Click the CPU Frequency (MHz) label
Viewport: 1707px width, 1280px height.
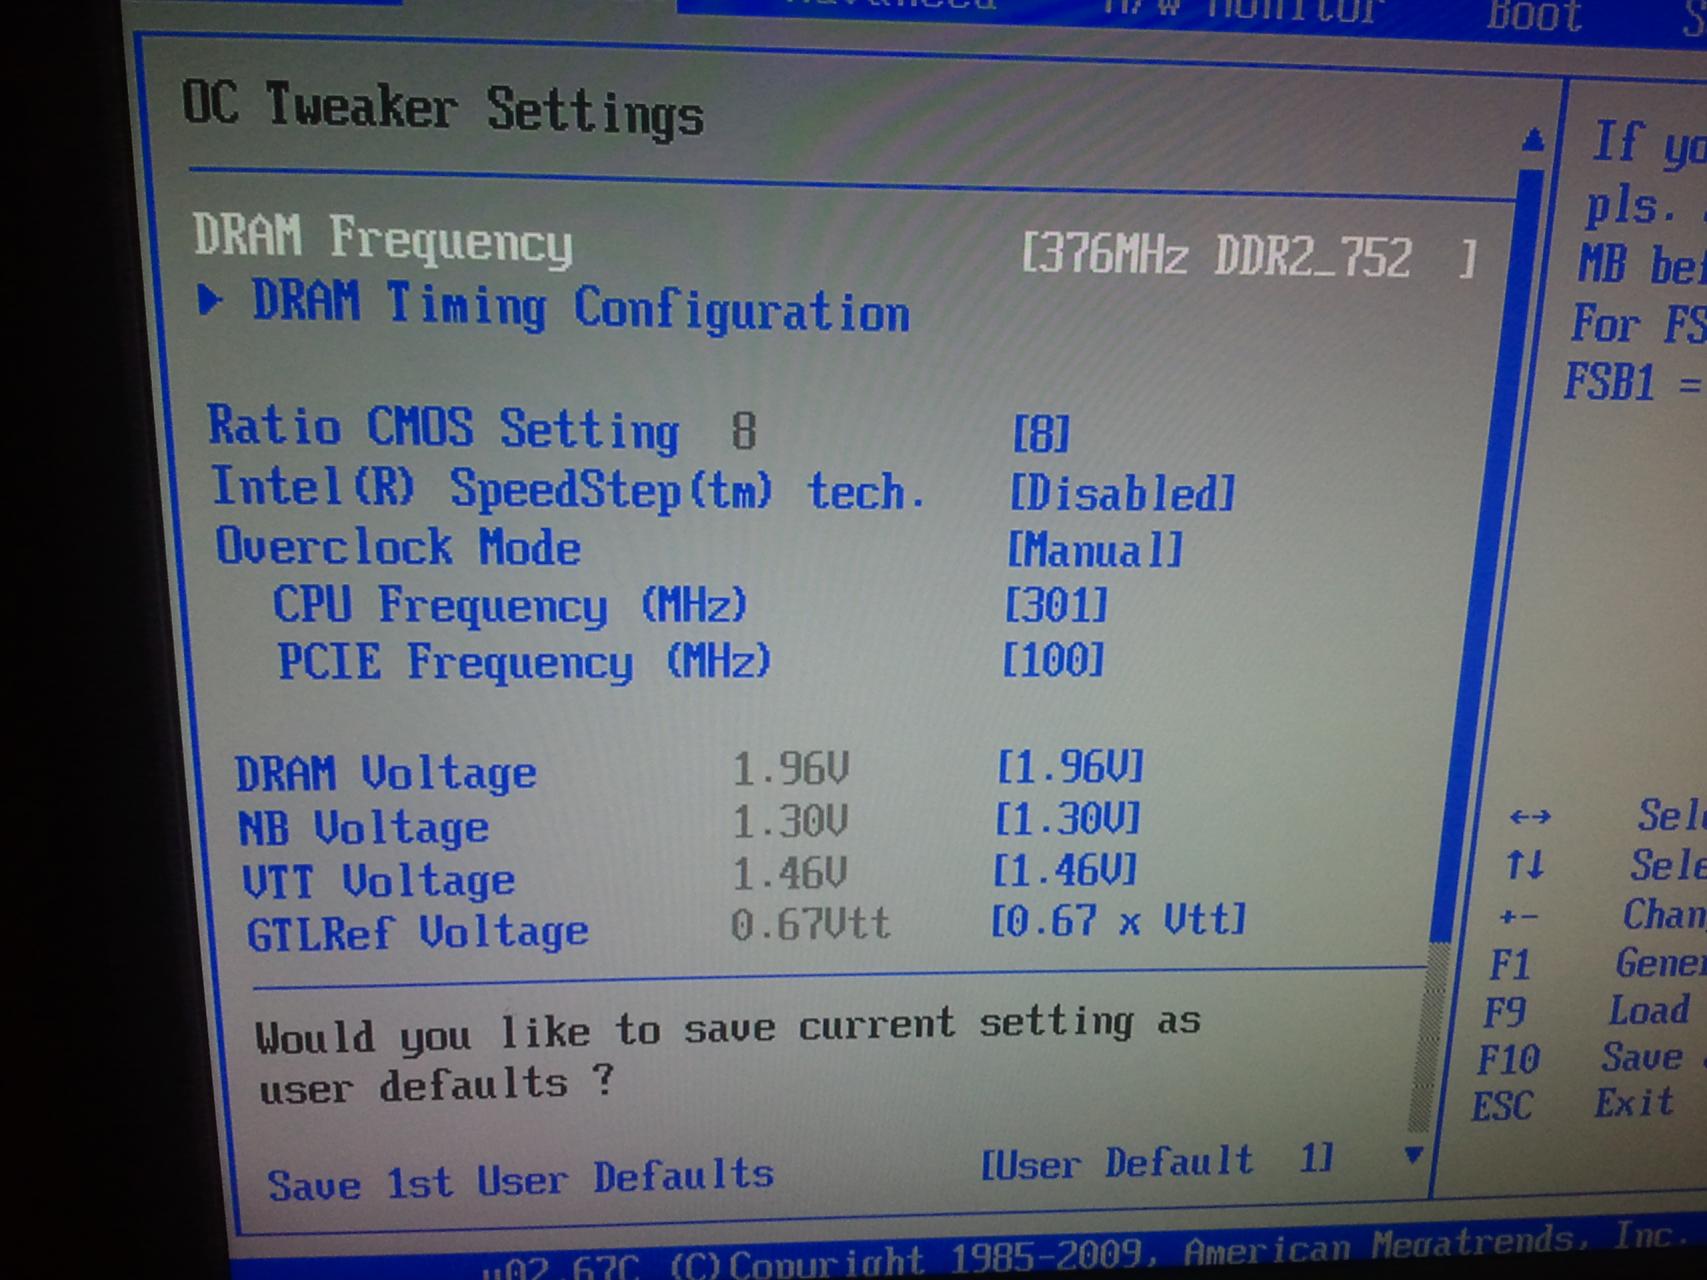click(x=510, y=605)
